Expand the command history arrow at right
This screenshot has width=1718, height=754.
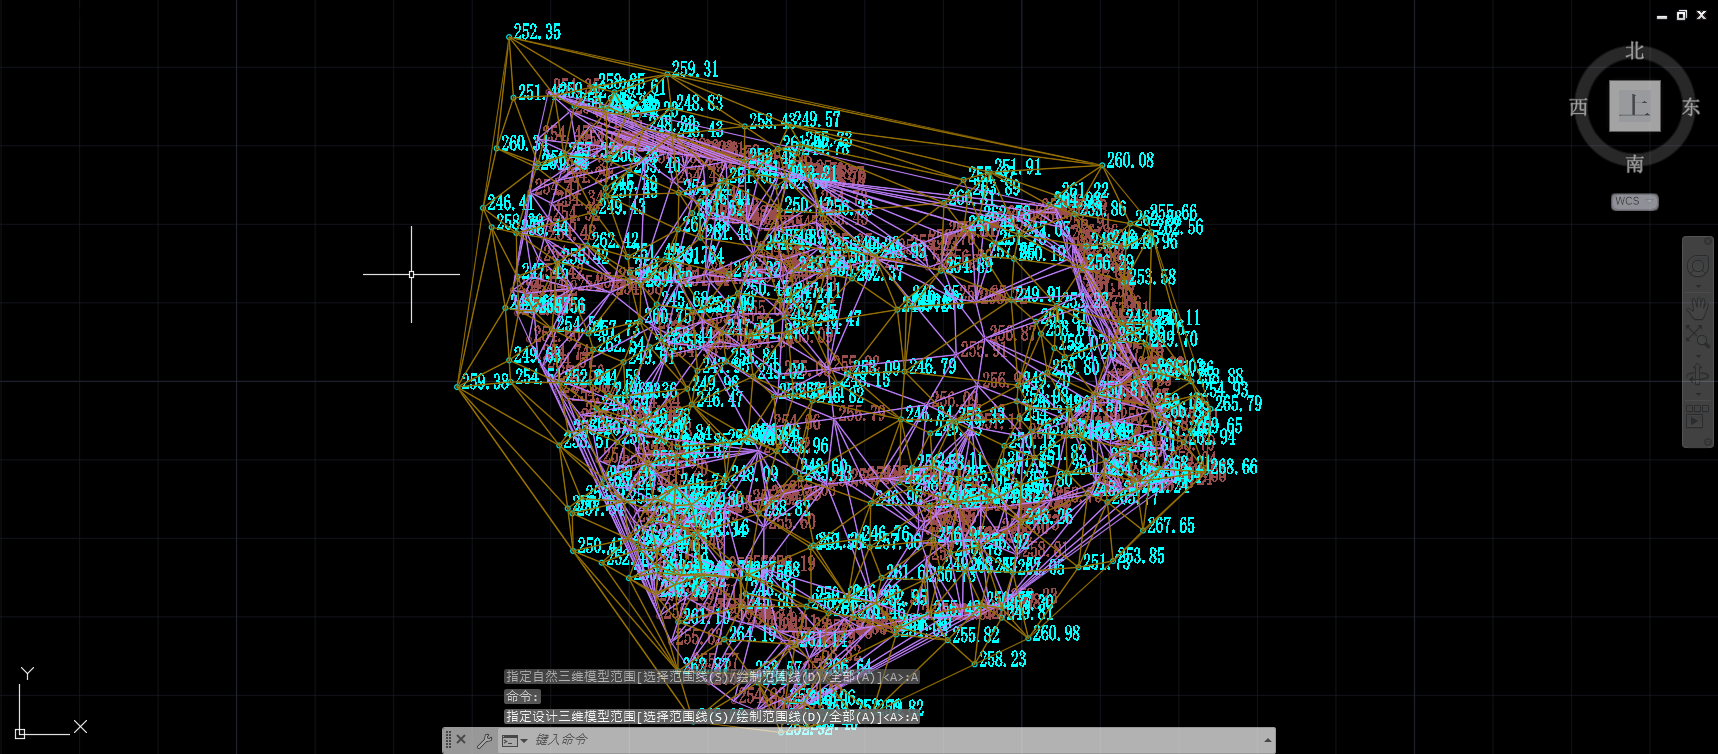pos(1267,740)
